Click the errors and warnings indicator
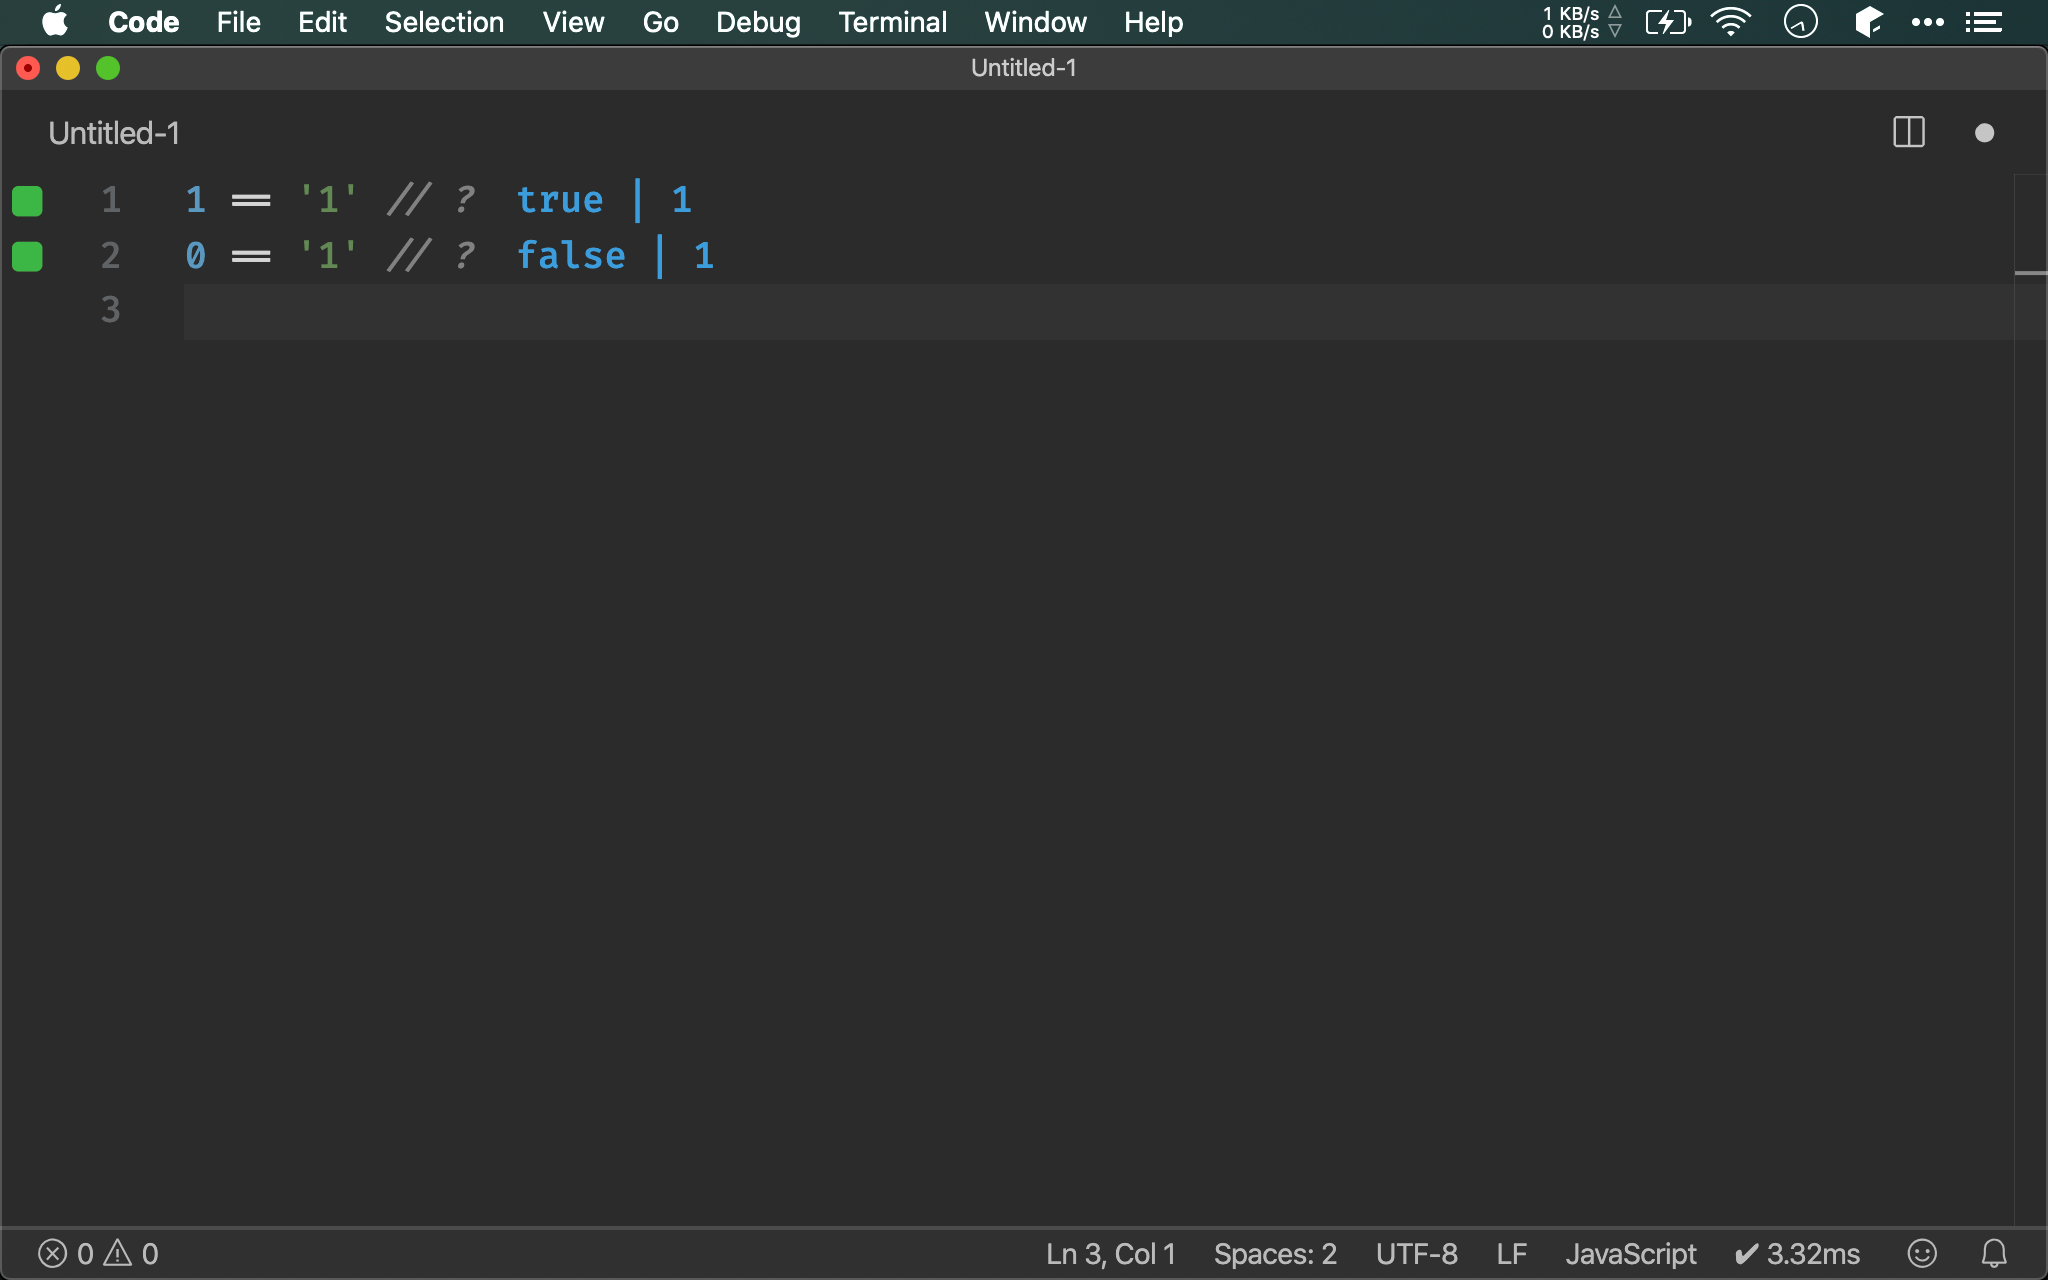Image resolution: width=2048 pixels, height=1280 pixels. pos(98,1253)
